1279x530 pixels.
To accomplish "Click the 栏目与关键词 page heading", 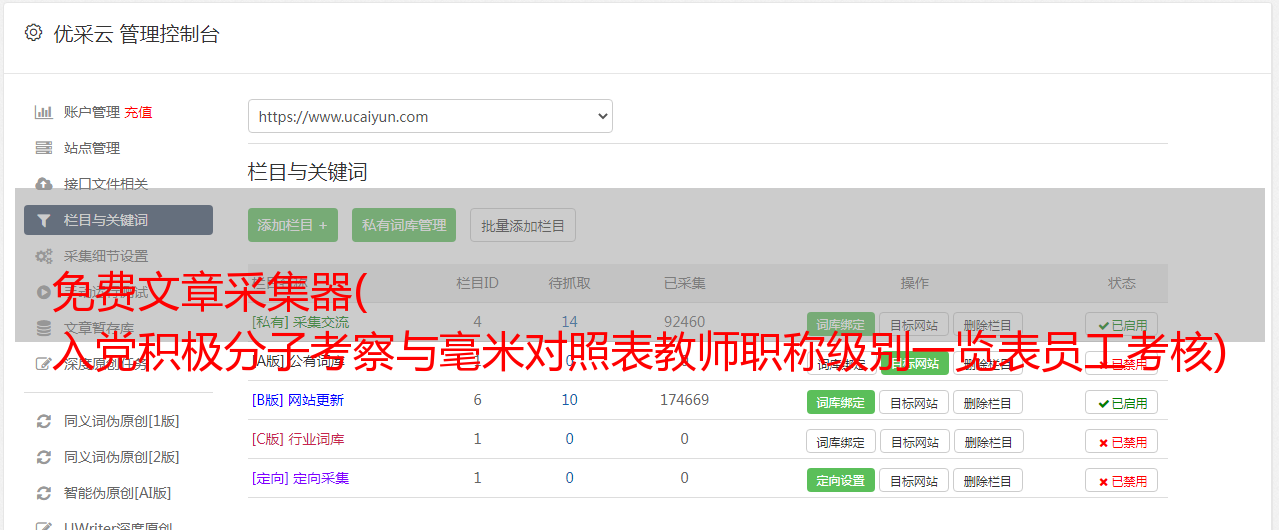I will pyautogui.click(x=308, y=172).
